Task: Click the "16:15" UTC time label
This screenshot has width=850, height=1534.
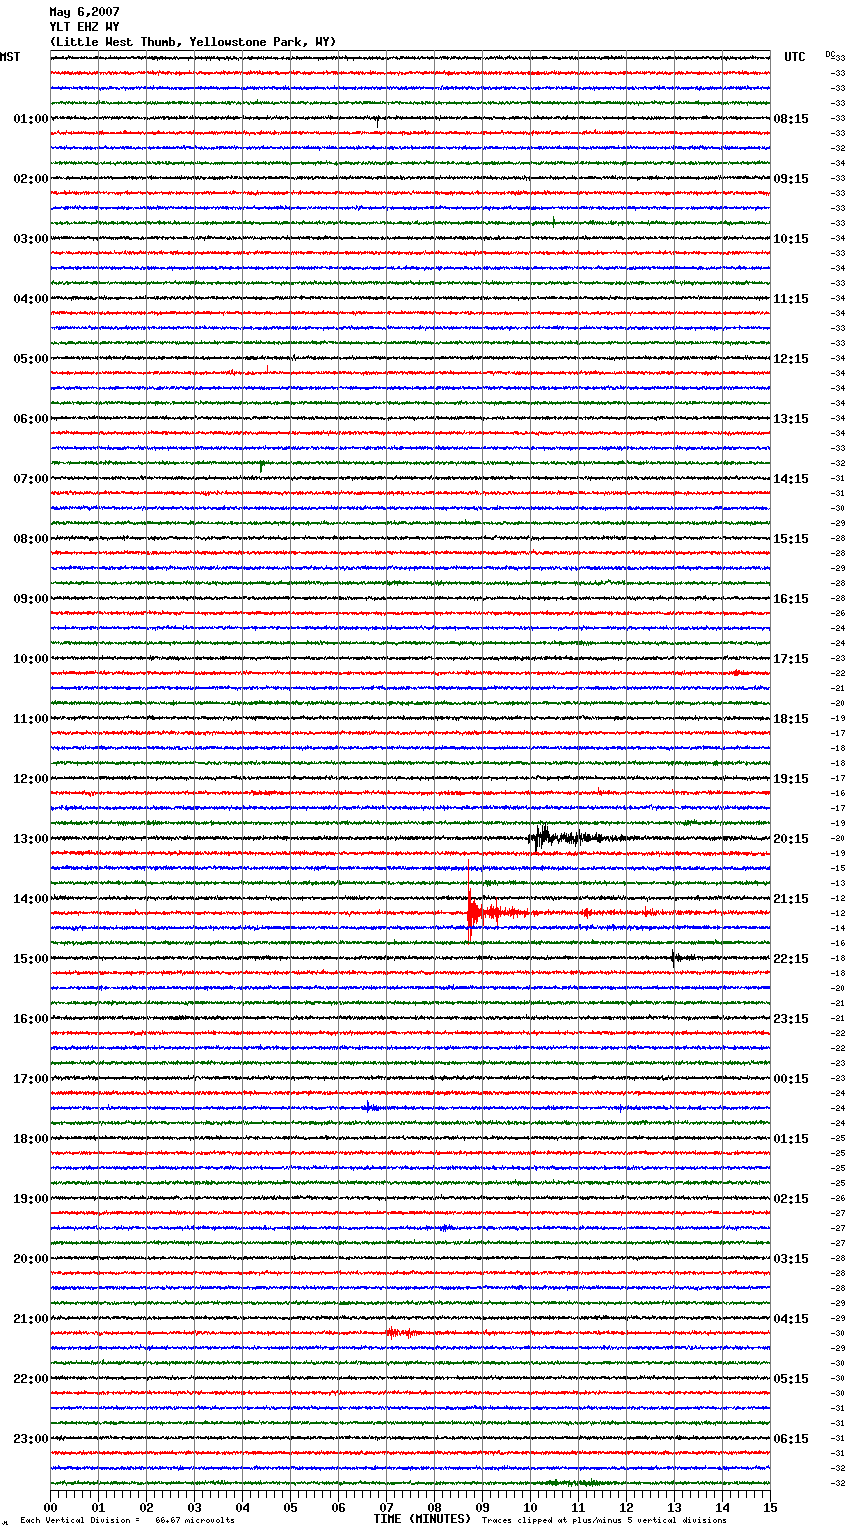Action: [x=791, y=599]
